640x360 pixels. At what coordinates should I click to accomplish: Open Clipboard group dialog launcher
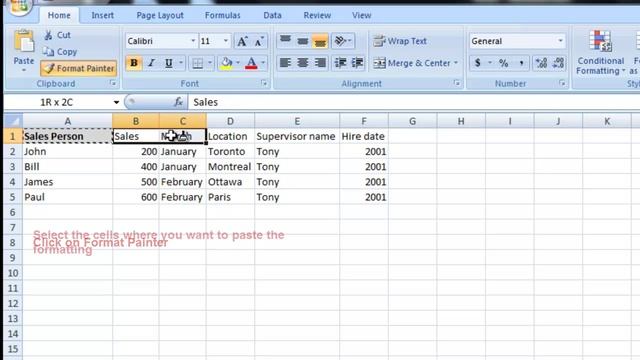tap(113, 83)
